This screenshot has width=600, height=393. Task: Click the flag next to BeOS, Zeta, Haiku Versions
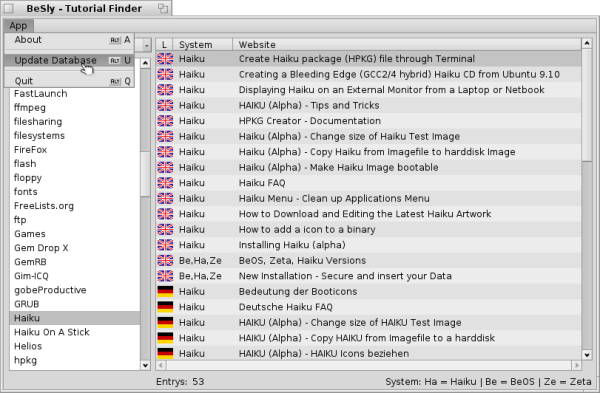[165, 261]
